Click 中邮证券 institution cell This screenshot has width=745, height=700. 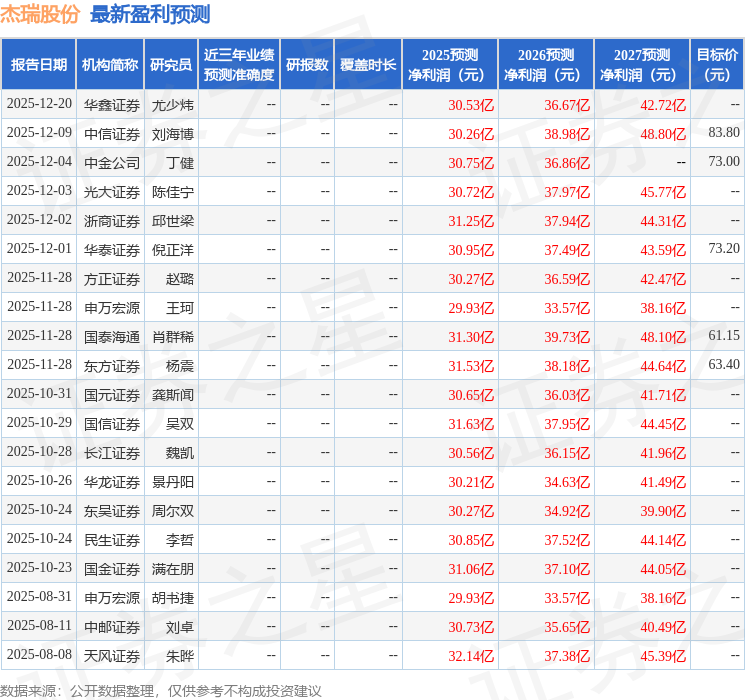point(112,627)
